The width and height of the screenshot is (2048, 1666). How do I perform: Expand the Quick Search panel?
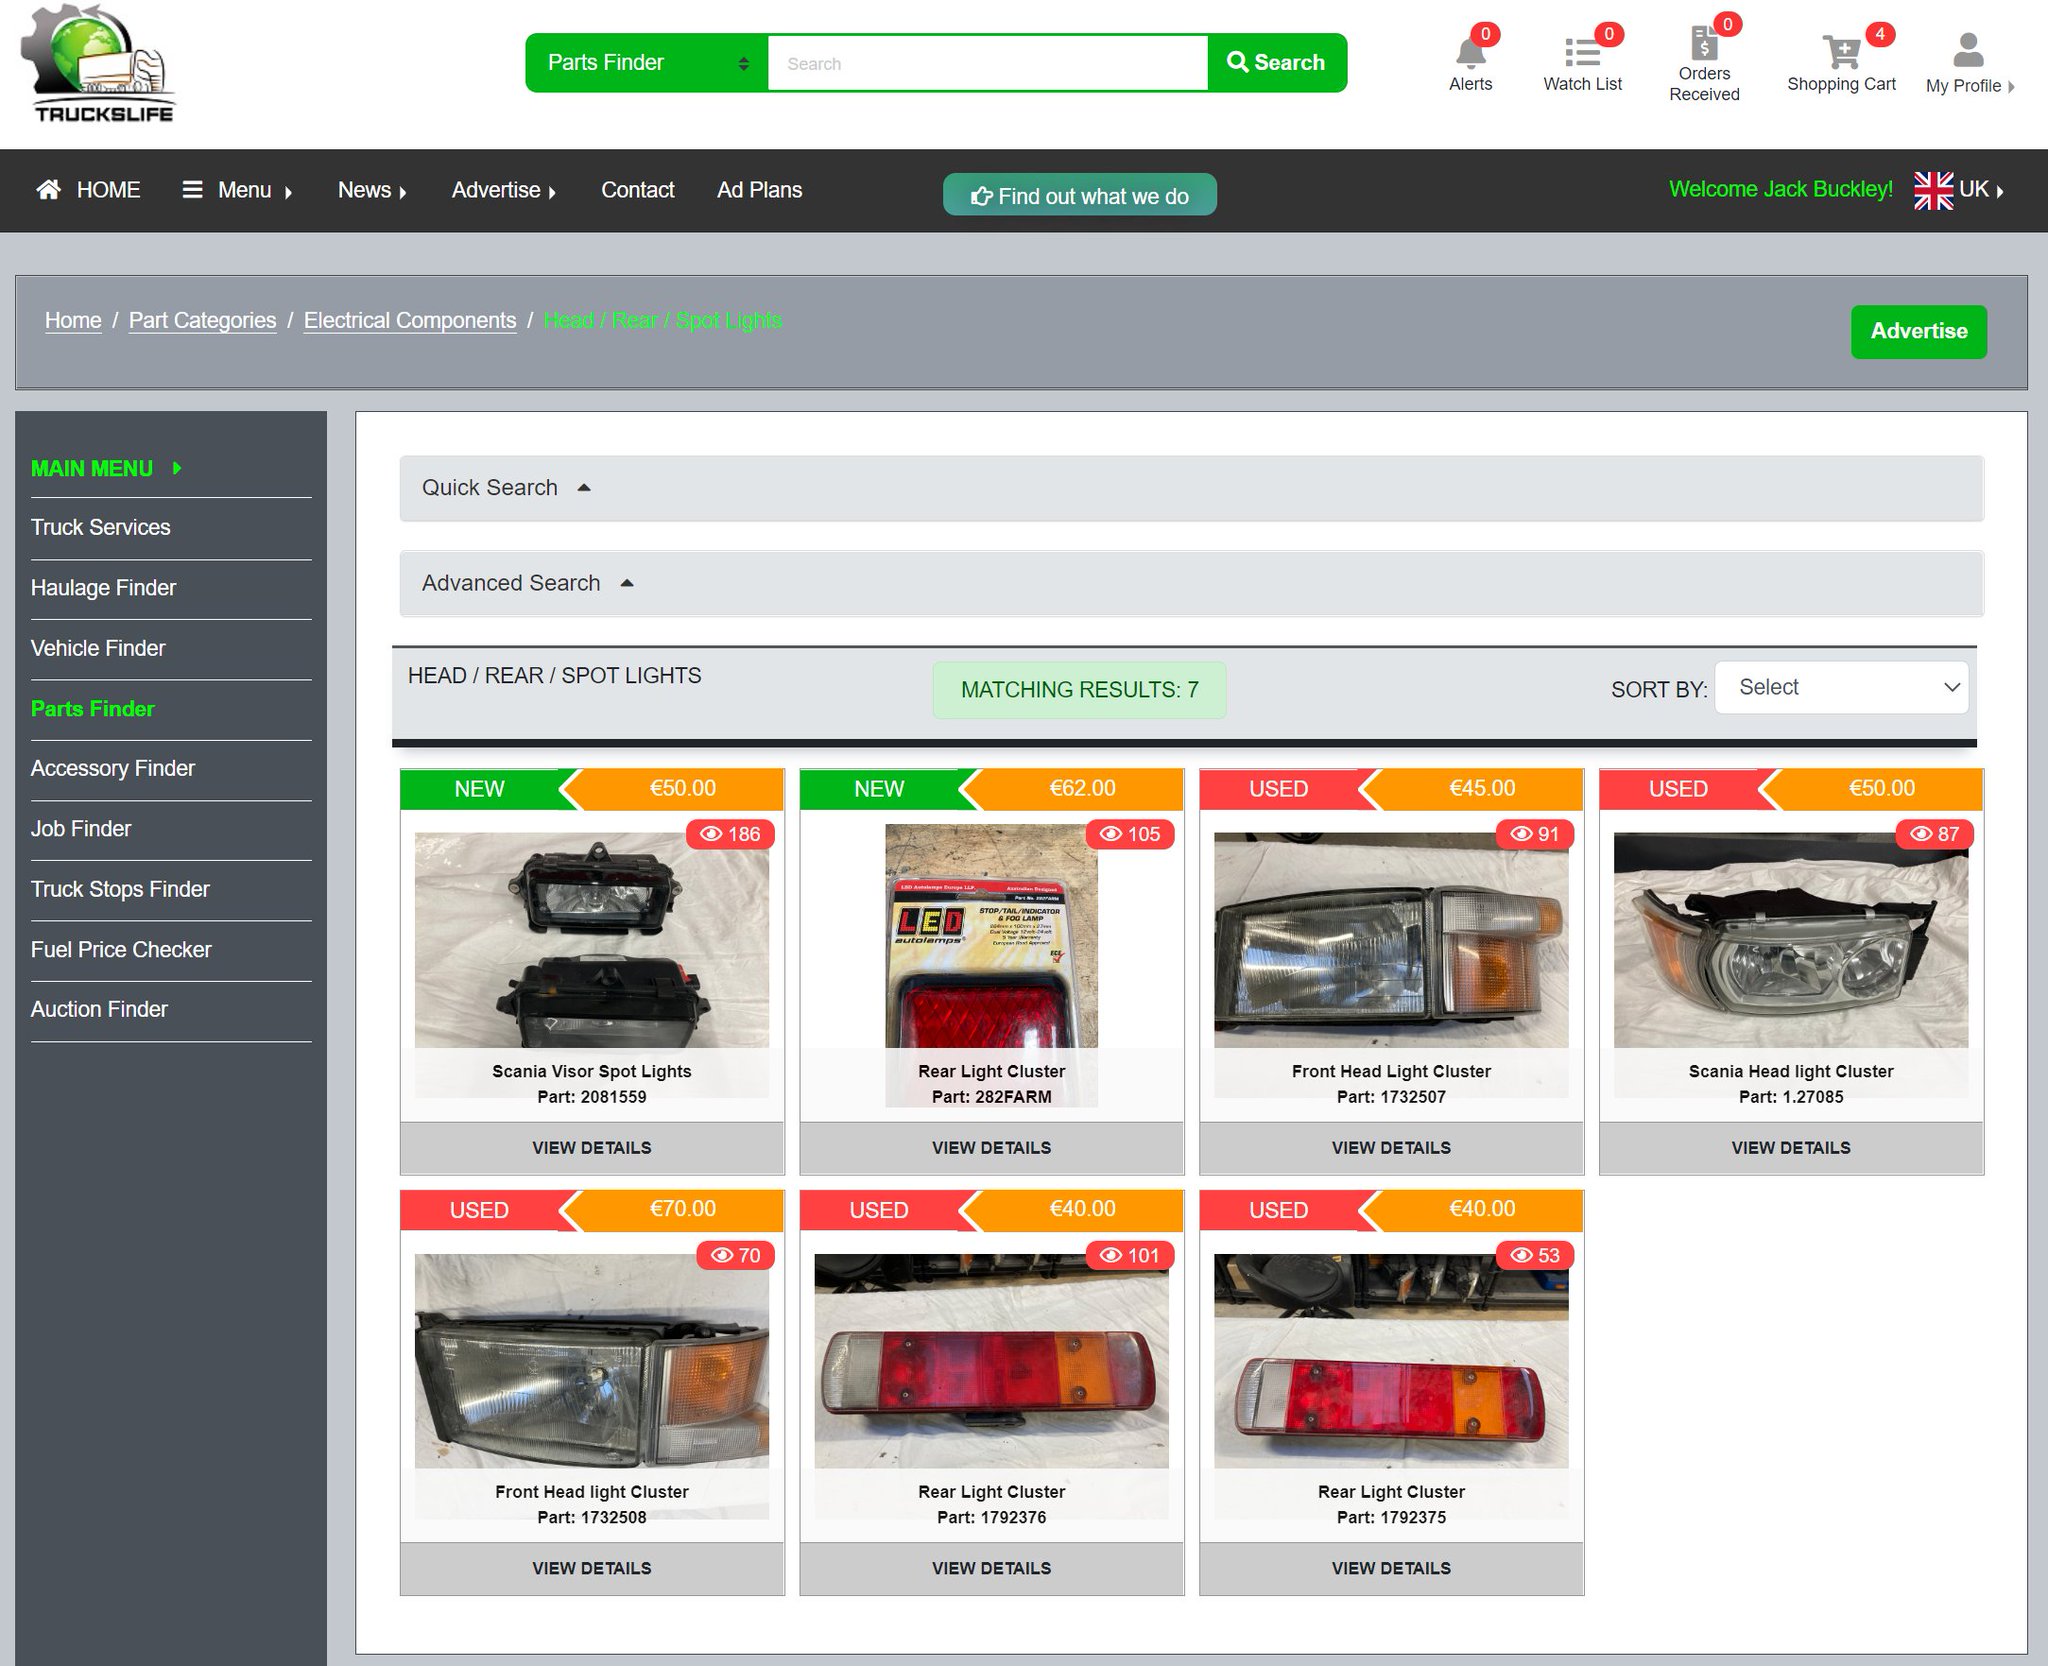coord(1191,488)
